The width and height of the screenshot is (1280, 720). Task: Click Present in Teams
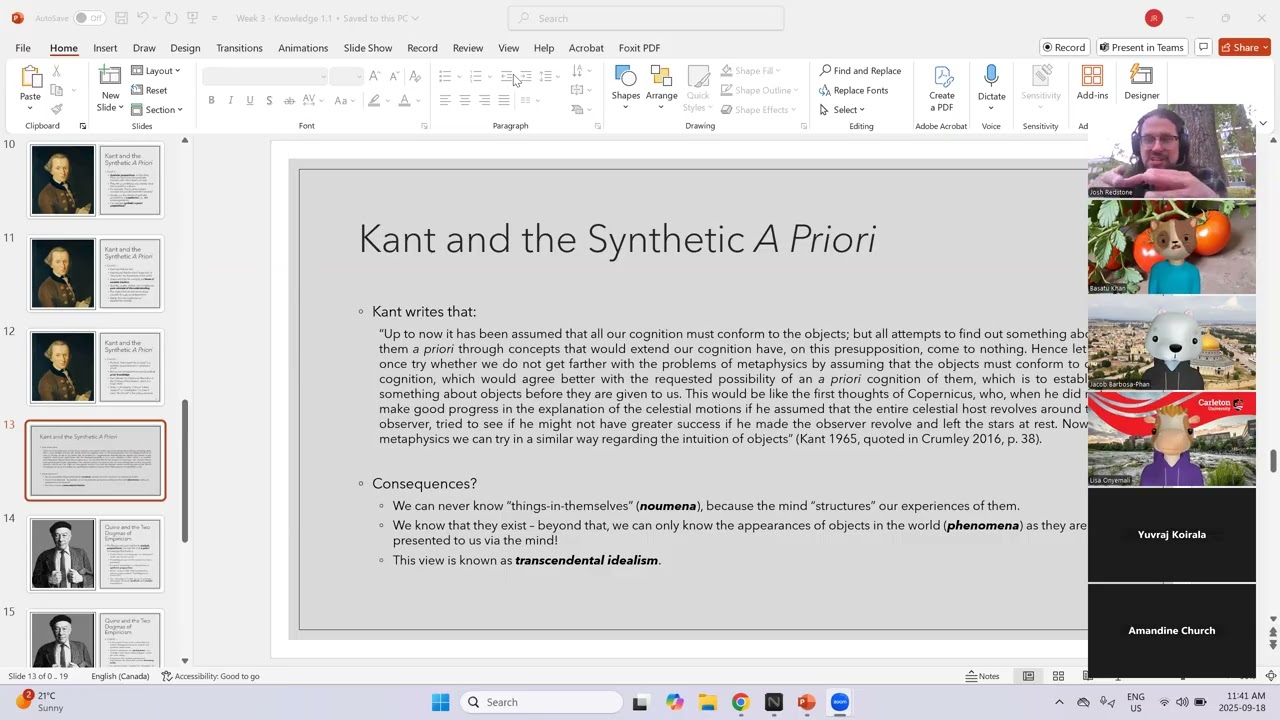pos(1141,47)
